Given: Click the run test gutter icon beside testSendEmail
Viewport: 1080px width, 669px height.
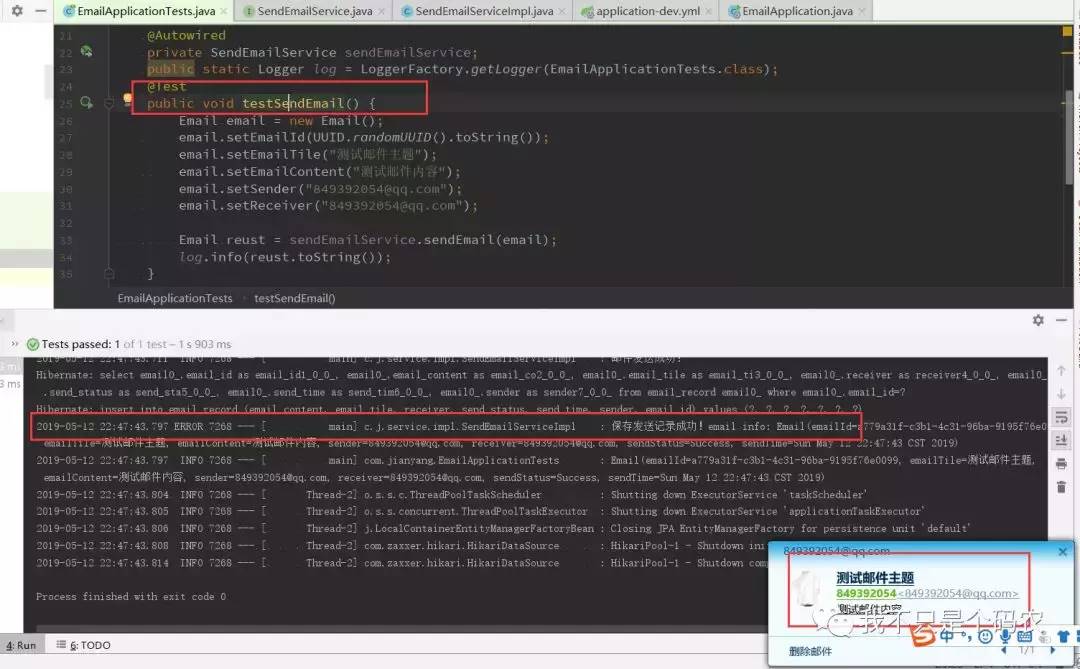Looking at the screenshot, I should [86, 103].
